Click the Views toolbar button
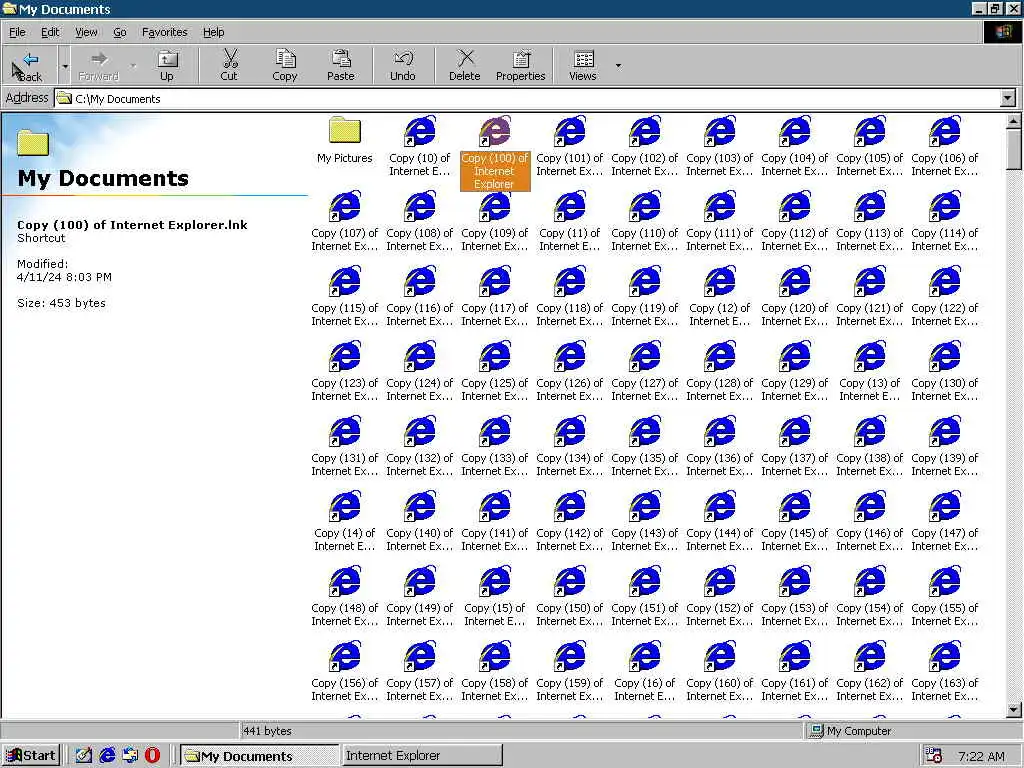 tap(583, 65)
